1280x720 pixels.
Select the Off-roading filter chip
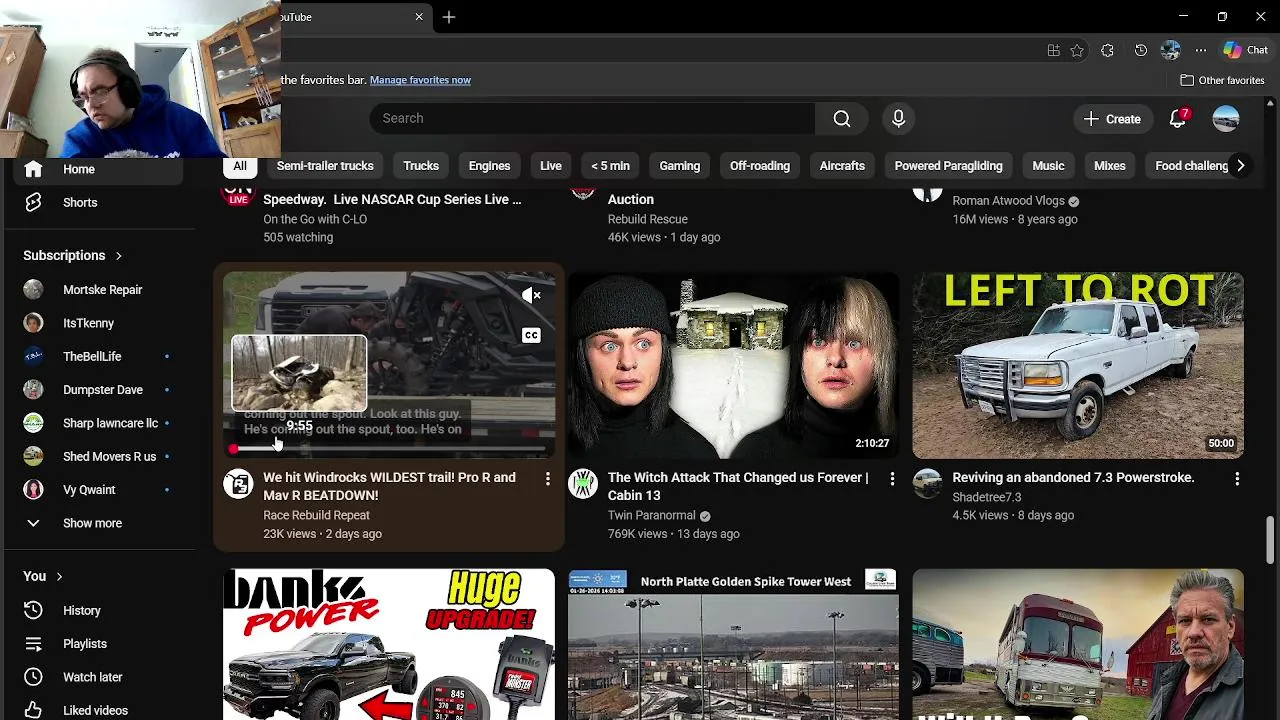[760, 166]
